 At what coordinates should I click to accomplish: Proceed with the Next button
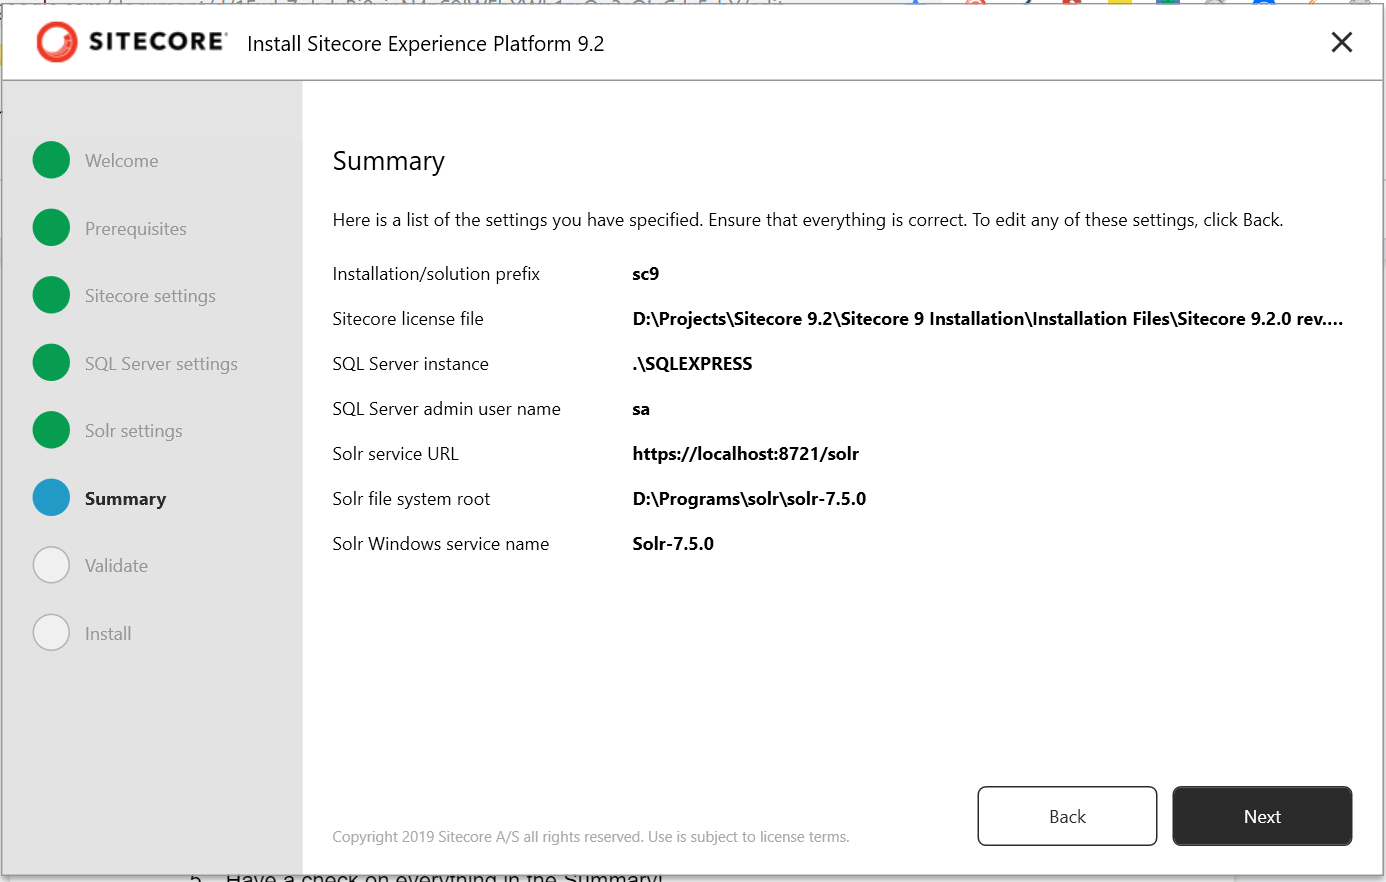click(1262, 816)
